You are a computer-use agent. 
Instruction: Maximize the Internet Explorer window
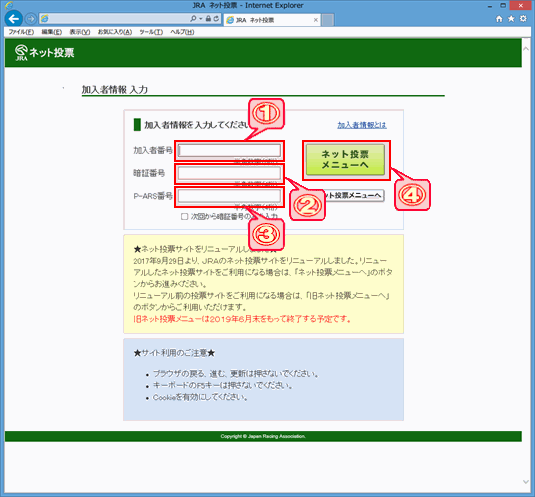tap(503, 5)
